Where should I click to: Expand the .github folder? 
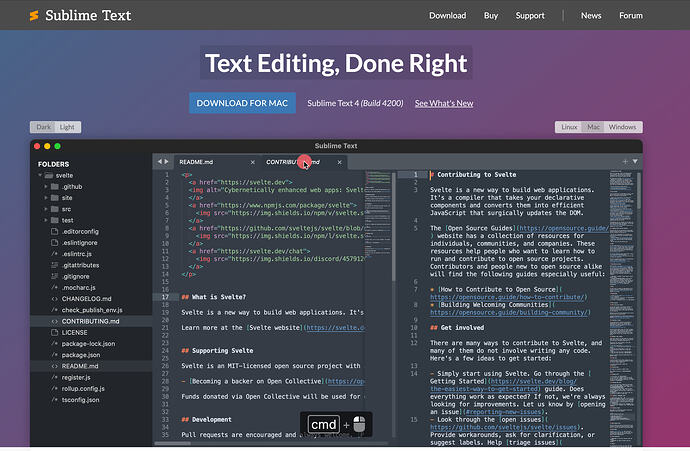46,187
